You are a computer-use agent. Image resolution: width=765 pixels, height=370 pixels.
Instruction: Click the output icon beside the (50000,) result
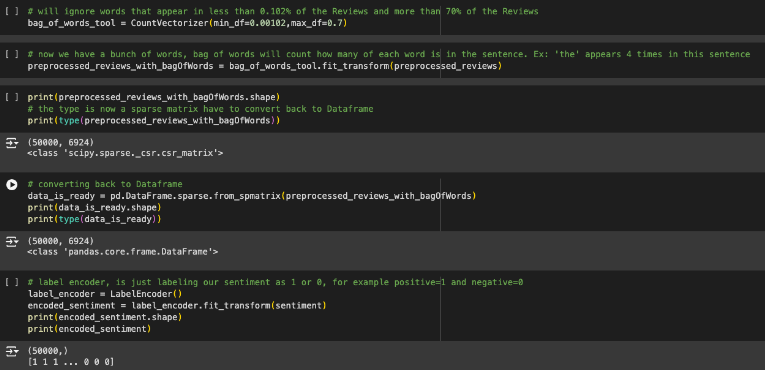(12, 351)
